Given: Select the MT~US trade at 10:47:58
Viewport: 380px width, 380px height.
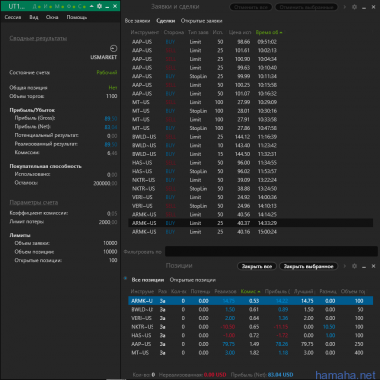Looking at the screenshot, I should (x=250, y=128).
